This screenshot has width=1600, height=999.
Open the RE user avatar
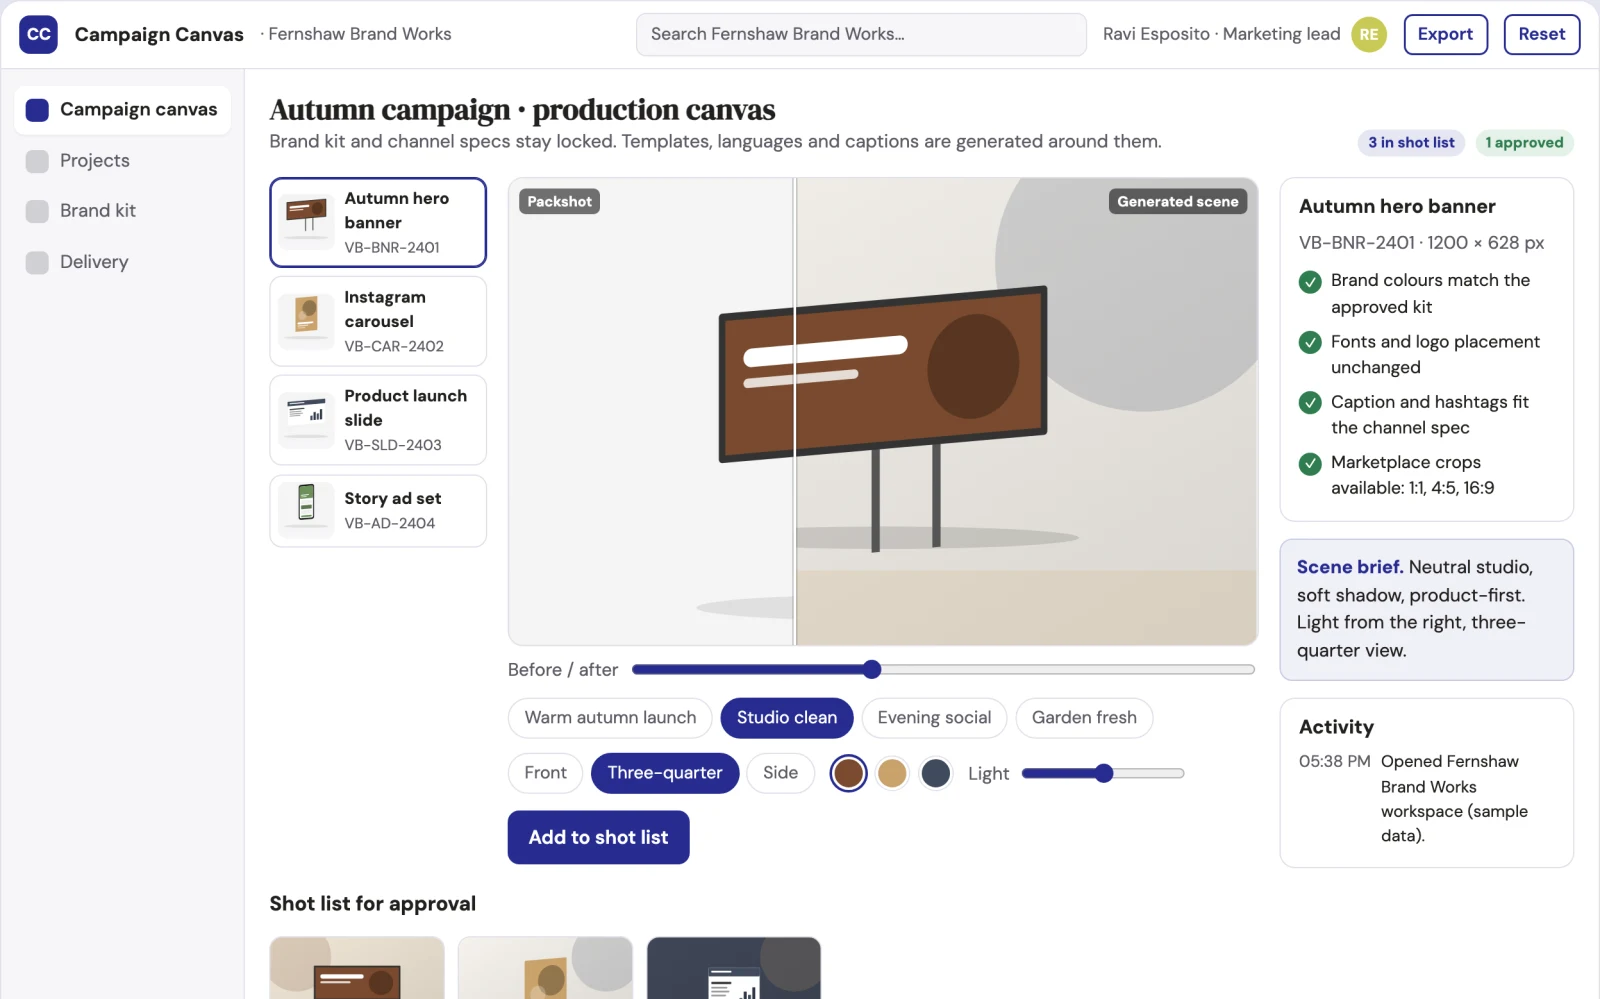(x=1369, y=34)
